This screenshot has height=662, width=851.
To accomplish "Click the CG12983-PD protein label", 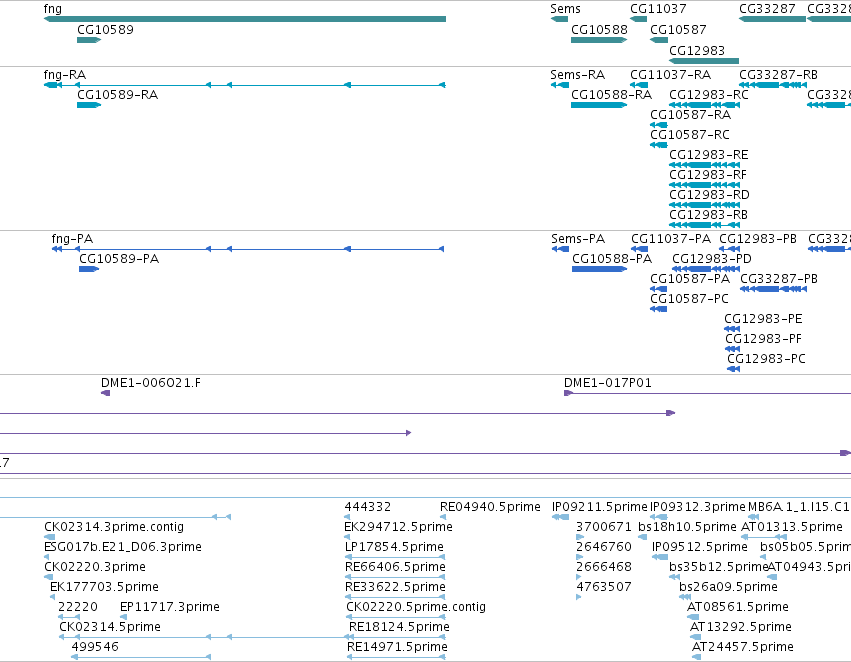I will click(712, 259).
